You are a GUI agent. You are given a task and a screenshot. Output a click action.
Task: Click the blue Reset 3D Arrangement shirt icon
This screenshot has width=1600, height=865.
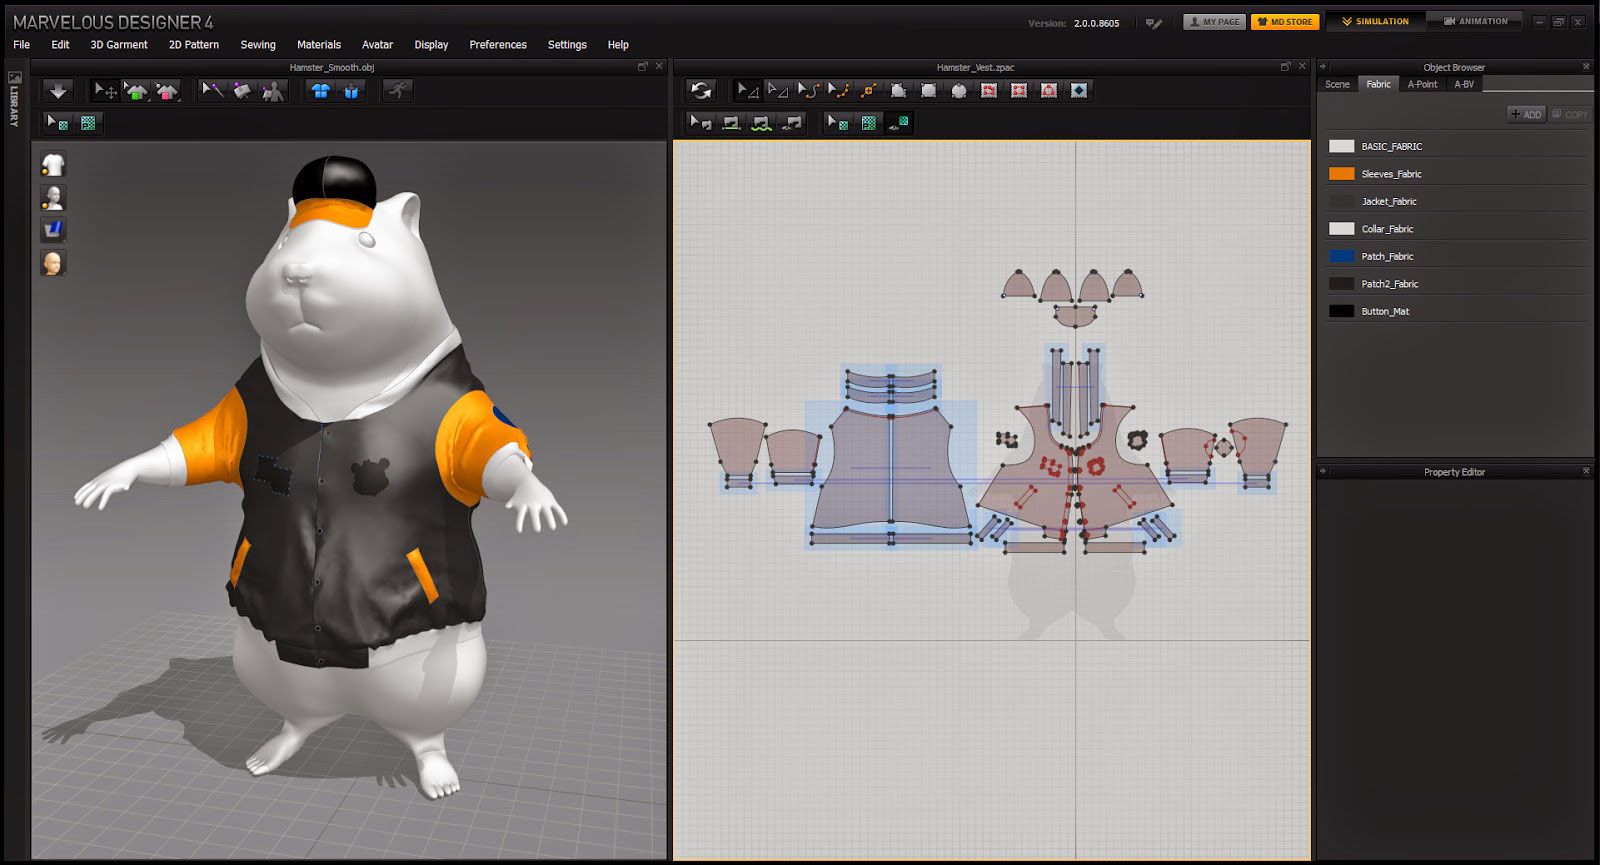coord(321,91)
